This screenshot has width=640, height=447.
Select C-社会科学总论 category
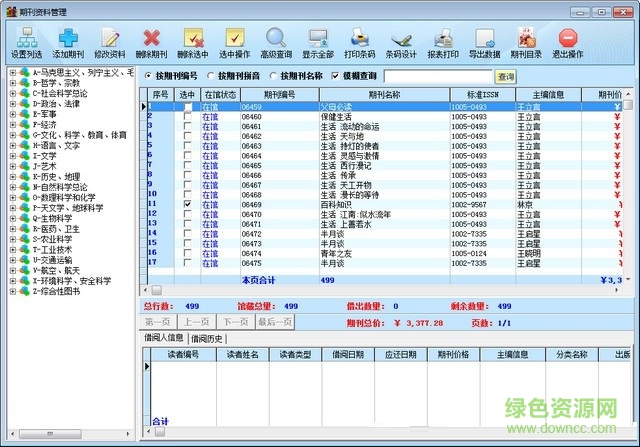tap(60, 93)
